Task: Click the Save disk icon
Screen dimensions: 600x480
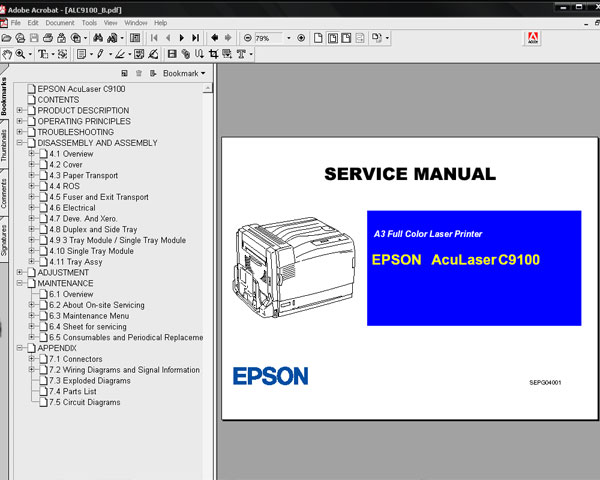Action: (34, 38)
